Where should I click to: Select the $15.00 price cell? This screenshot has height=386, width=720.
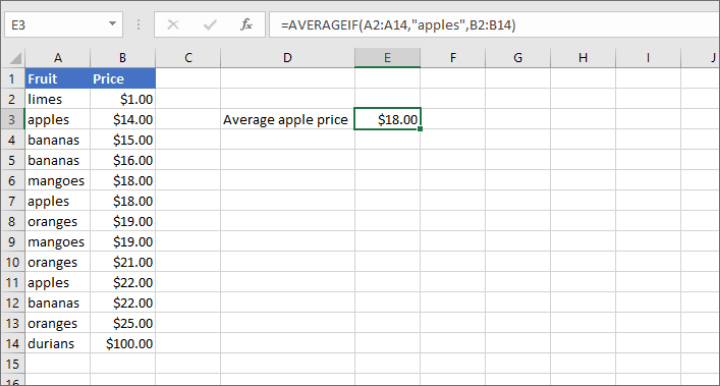pos(123,140)
